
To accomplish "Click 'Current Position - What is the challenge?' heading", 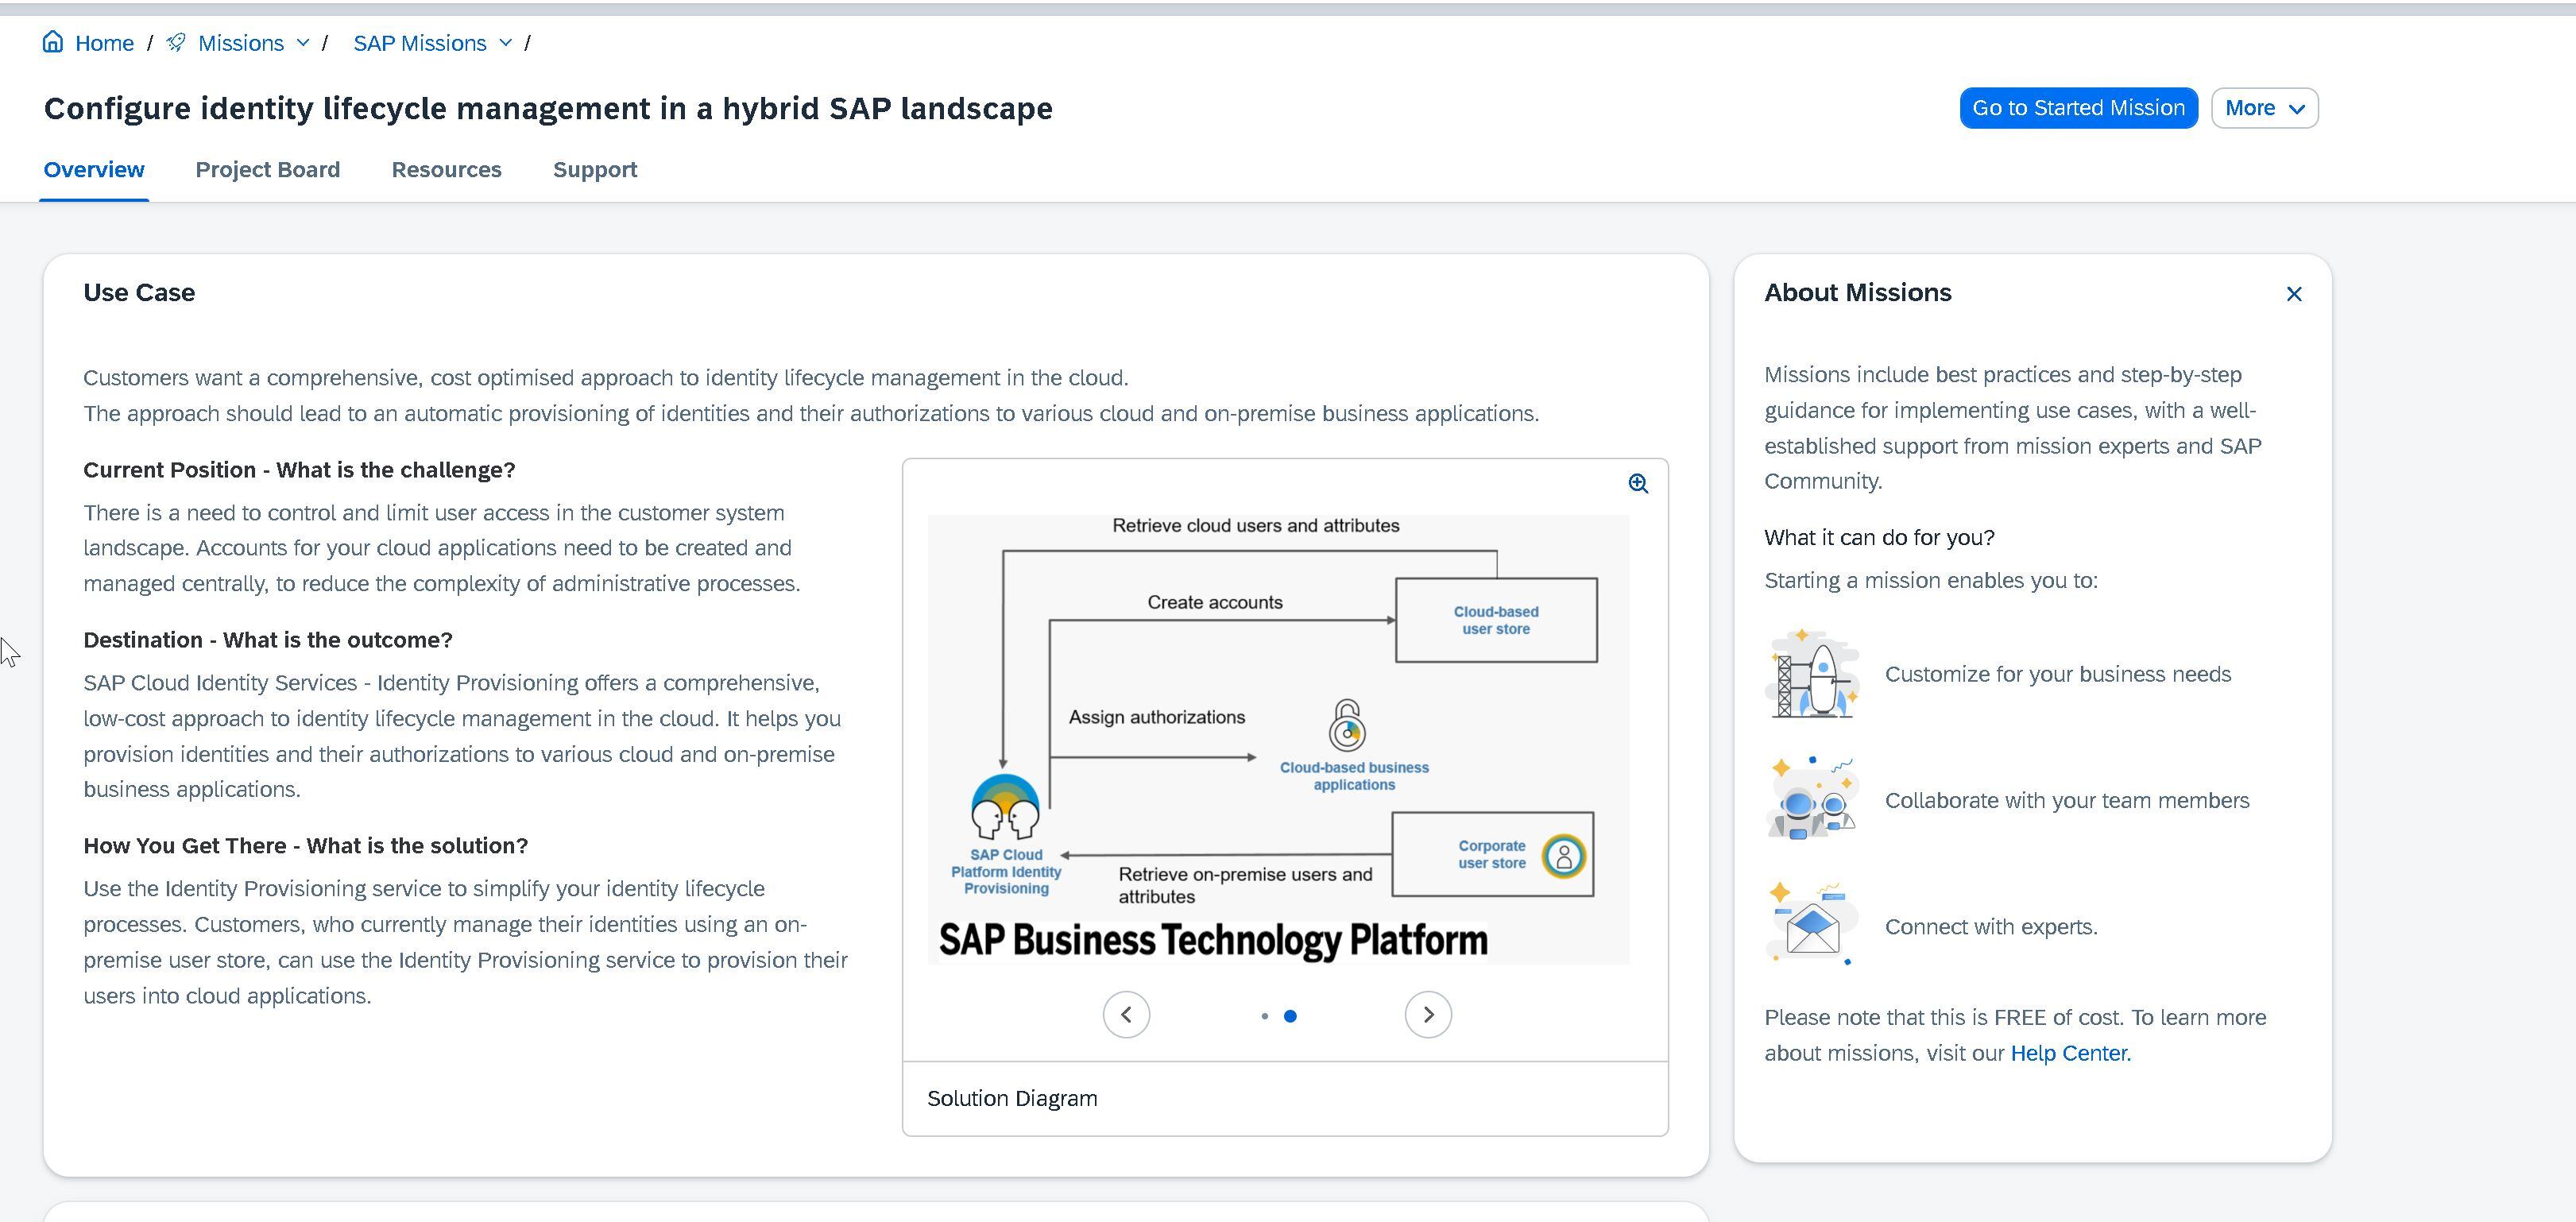I will point(299,470).
